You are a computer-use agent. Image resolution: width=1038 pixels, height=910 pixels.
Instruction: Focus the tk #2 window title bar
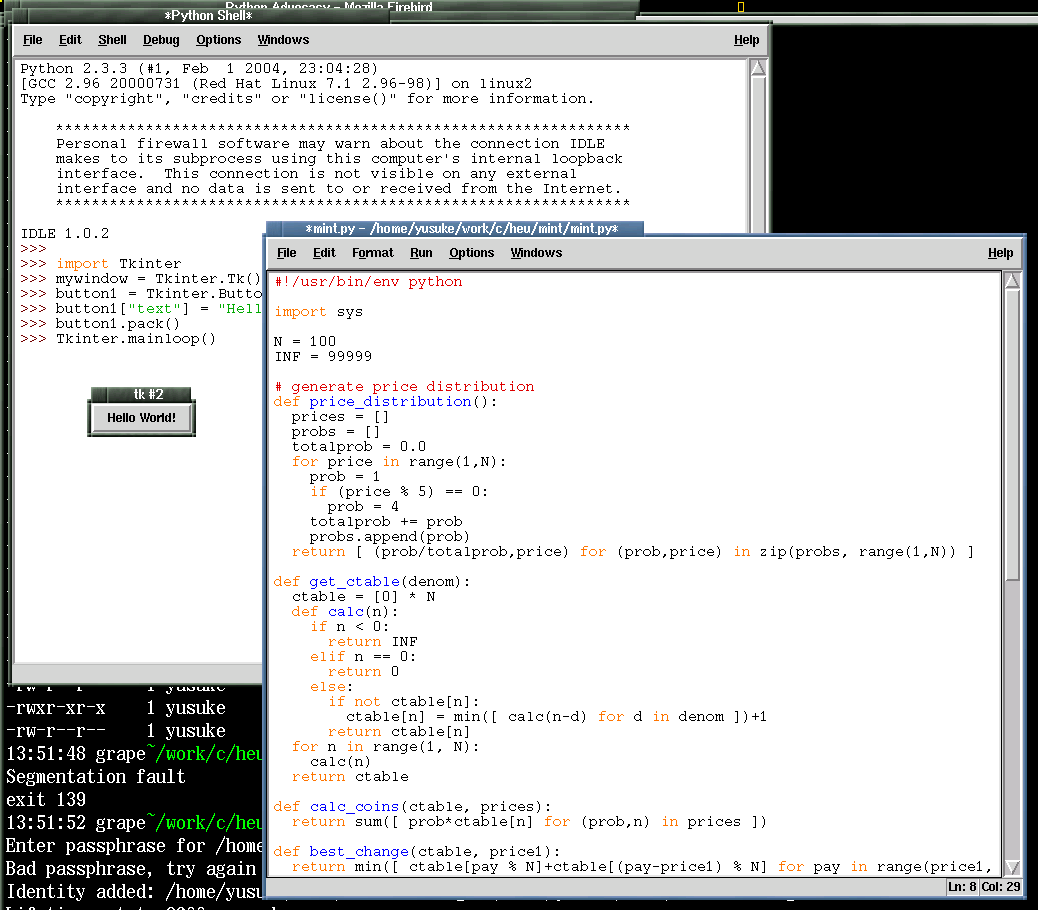(x=141, y=395)
